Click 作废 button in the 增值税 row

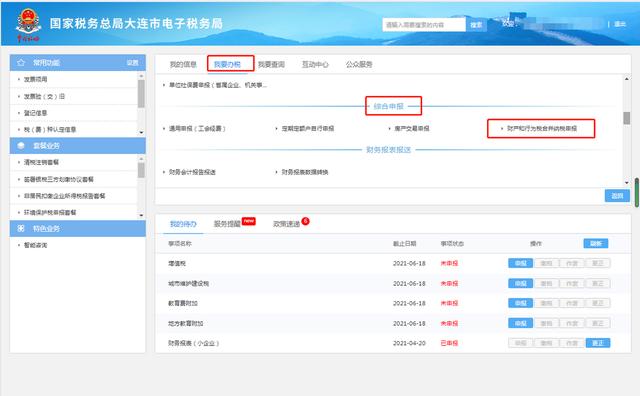click(572, 263)
